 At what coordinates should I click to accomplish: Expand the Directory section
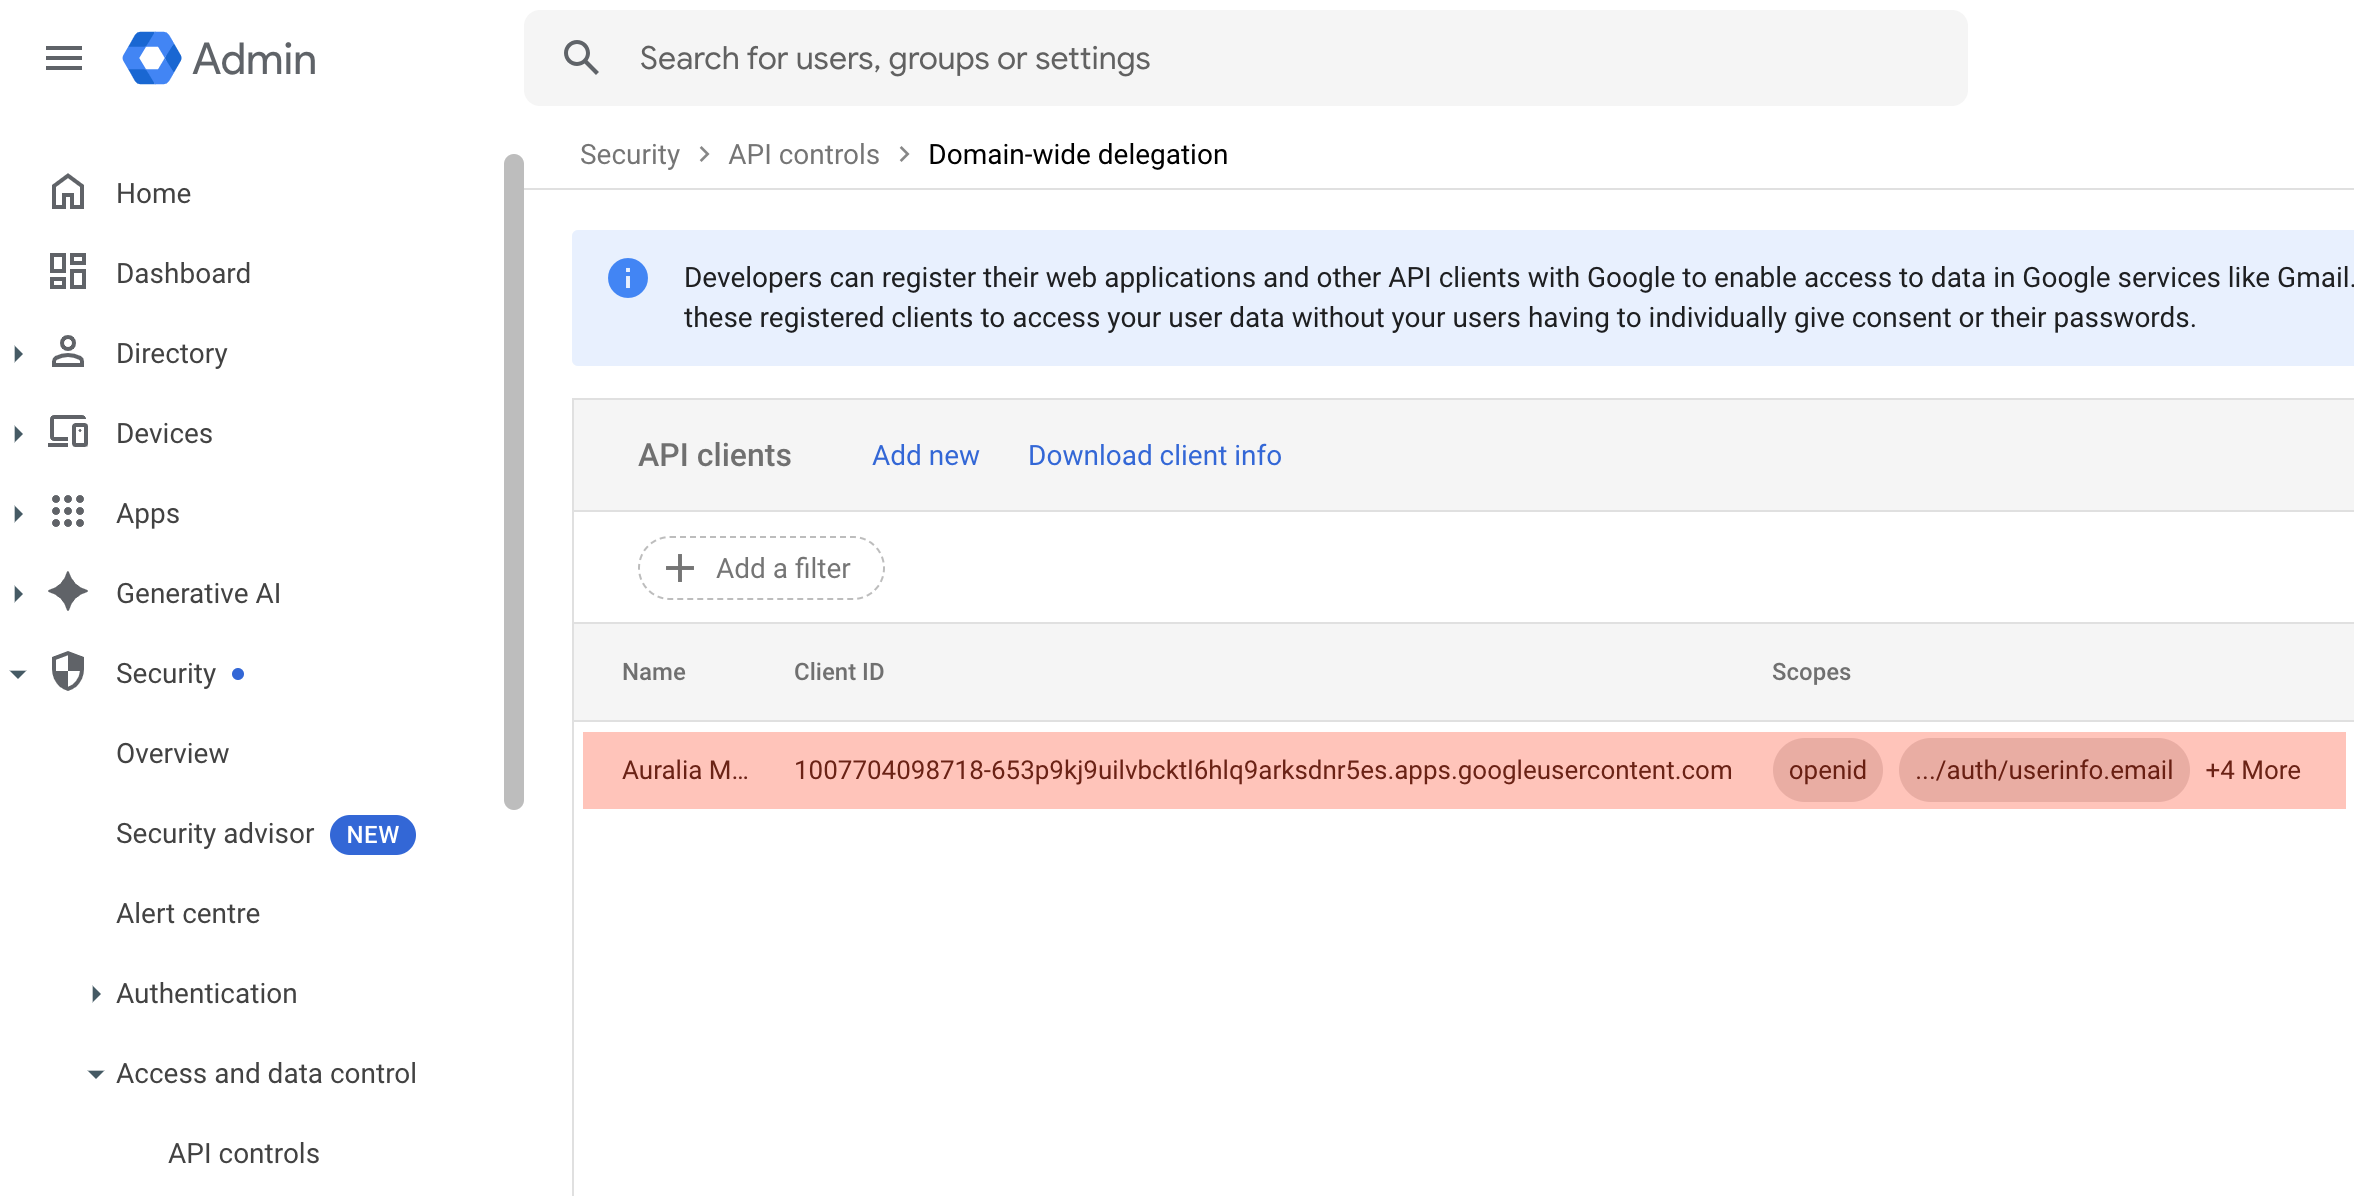18,352
